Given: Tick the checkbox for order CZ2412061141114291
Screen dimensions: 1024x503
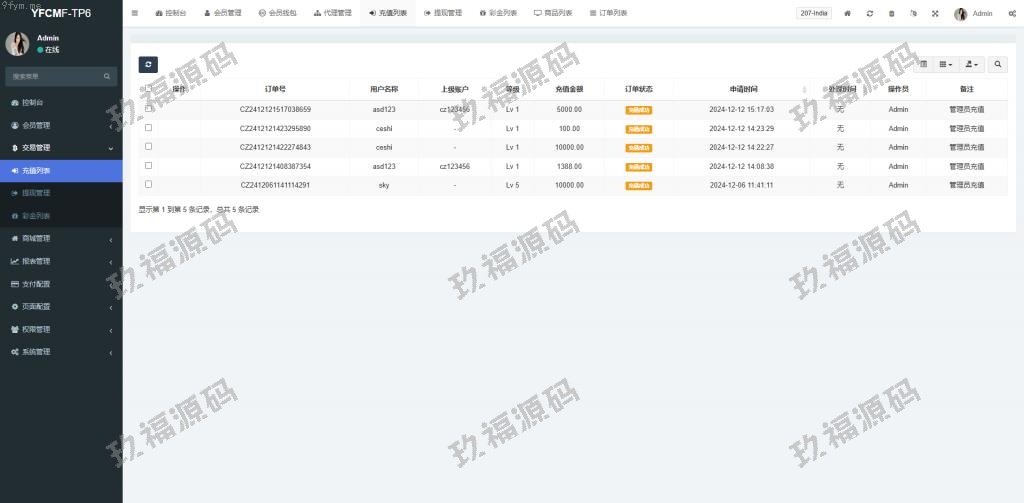Looking at the screenshot, I should pyautogui.click(x=149, y=185).
